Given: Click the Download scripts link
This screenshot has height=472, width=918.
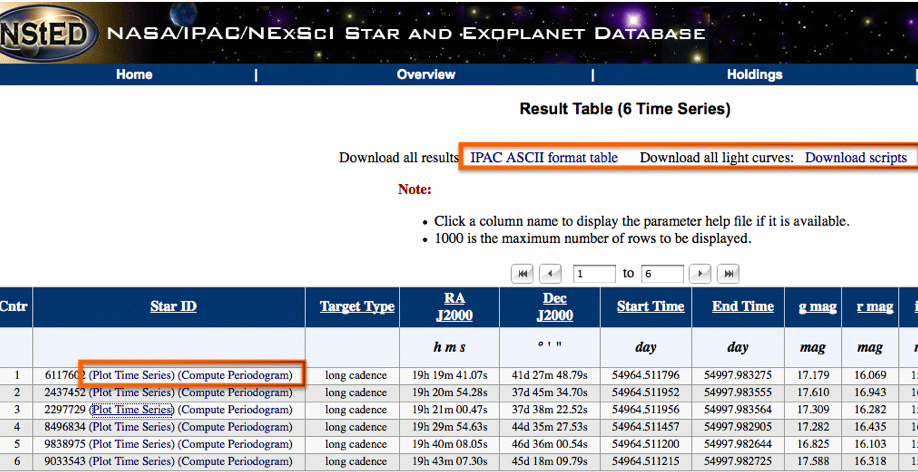Looking at the screenshot, I should click(x=855, y=158).
